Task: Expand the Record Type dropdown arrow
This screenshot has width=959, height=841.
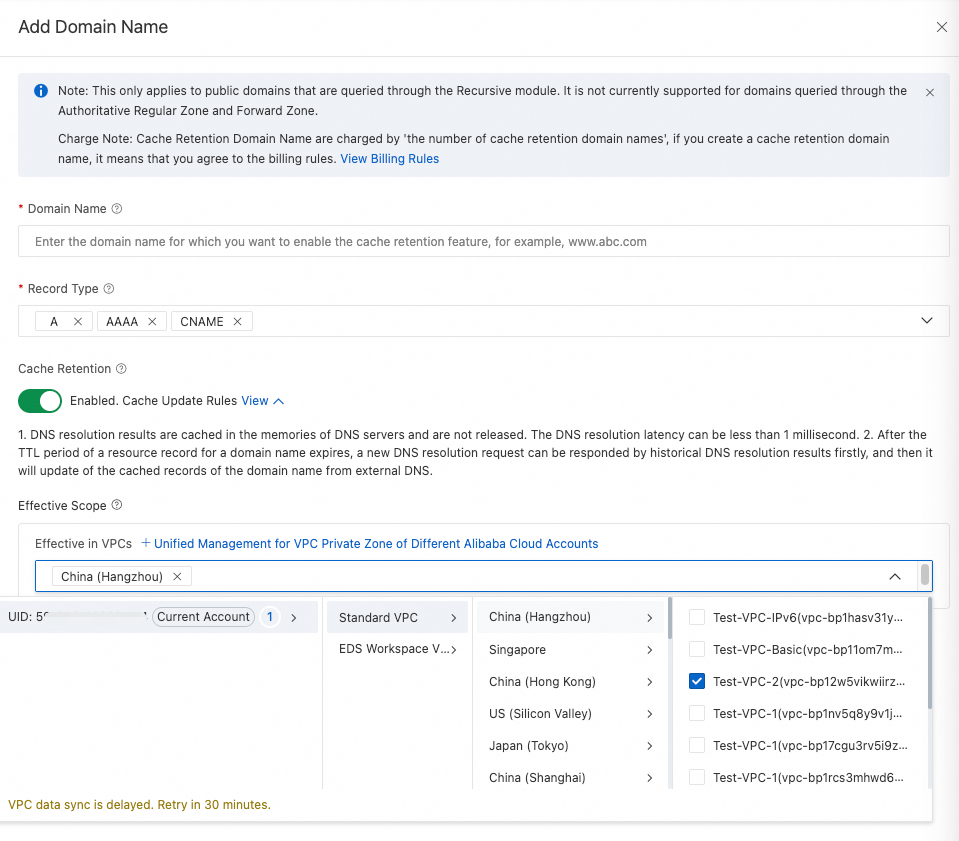Action: (927, 321)
